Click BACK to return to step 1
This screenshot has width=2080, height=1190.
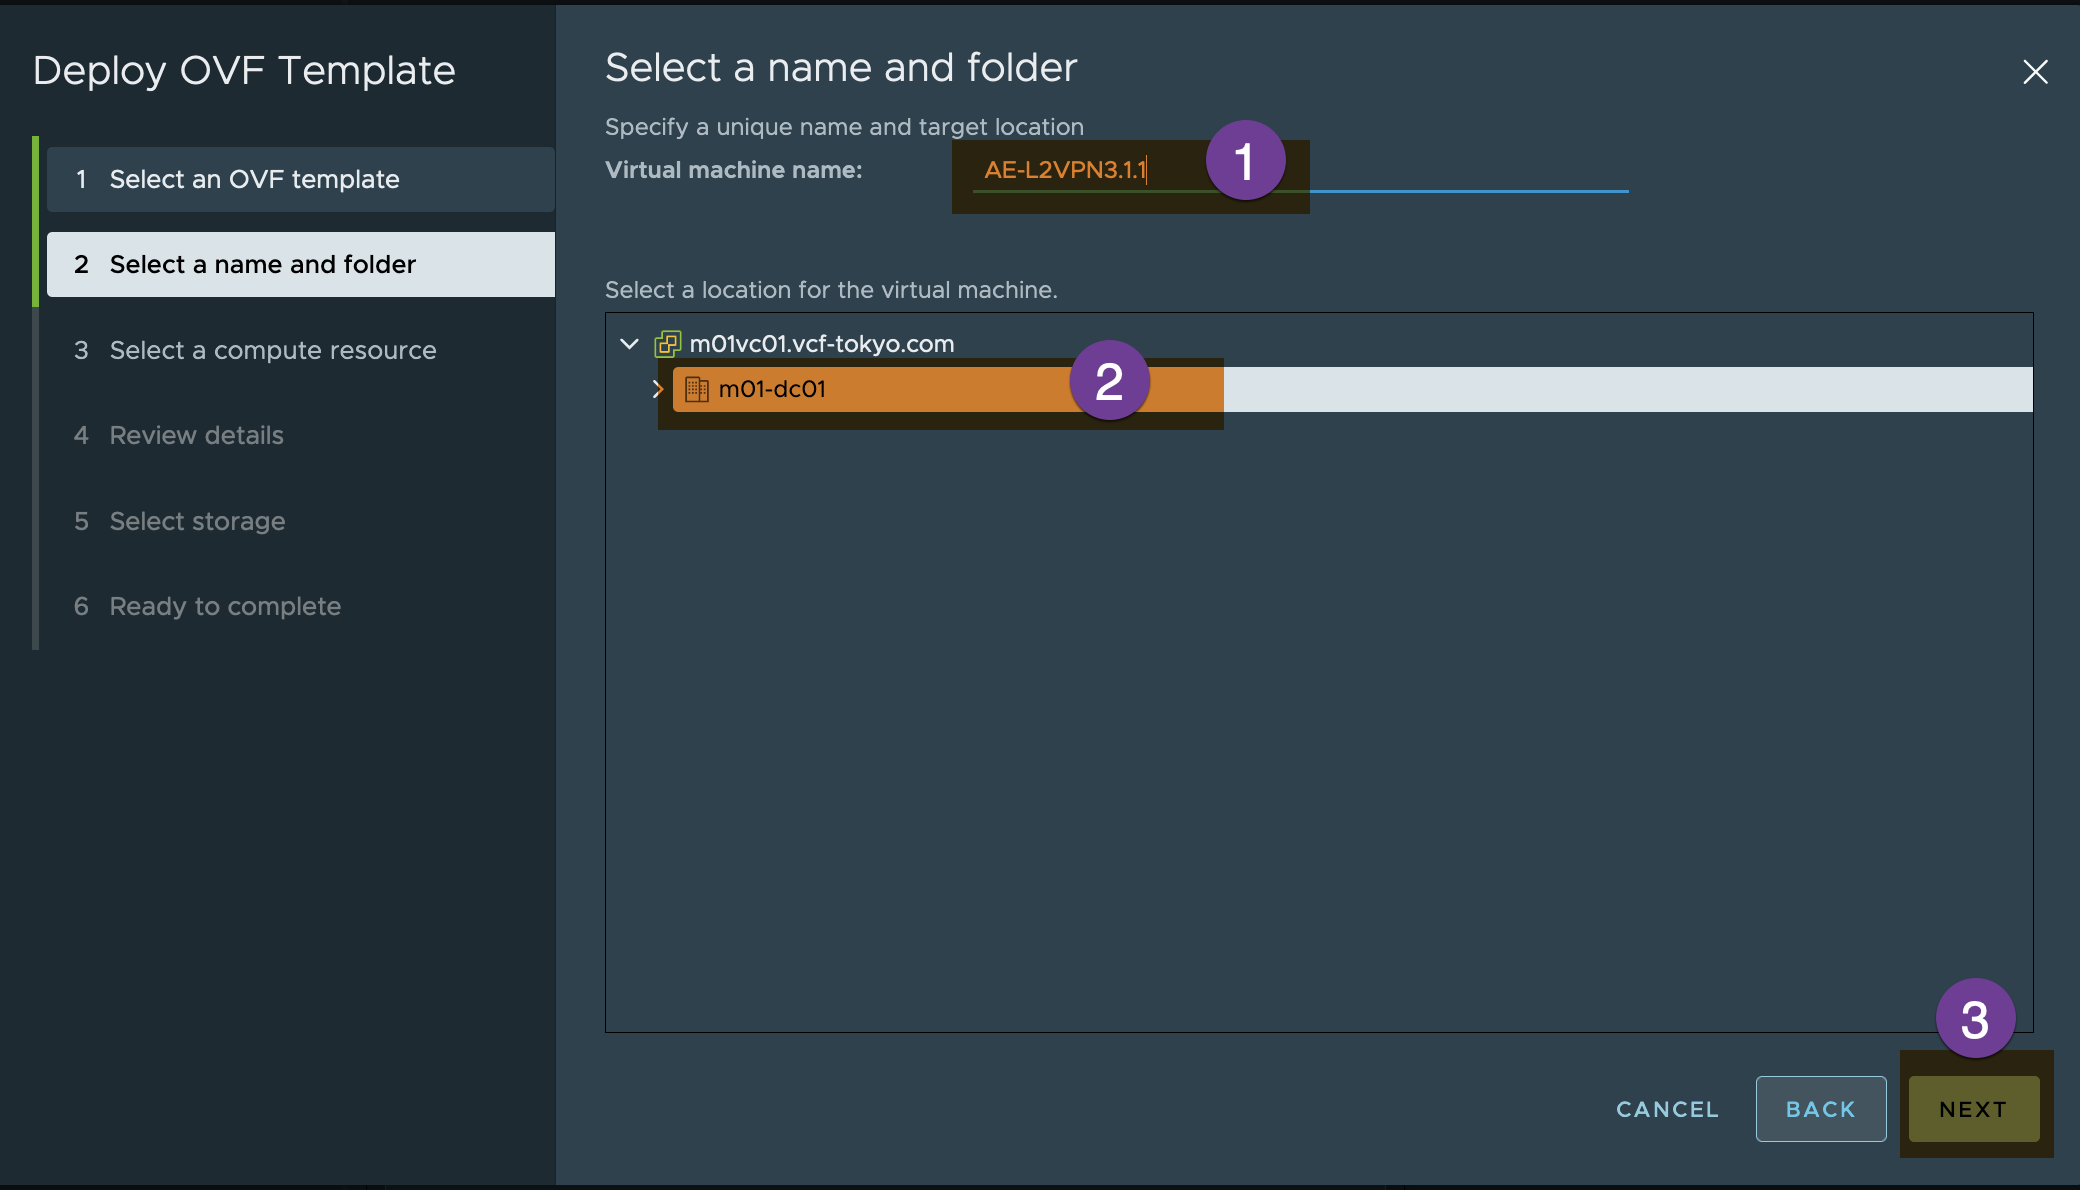1821,1109
